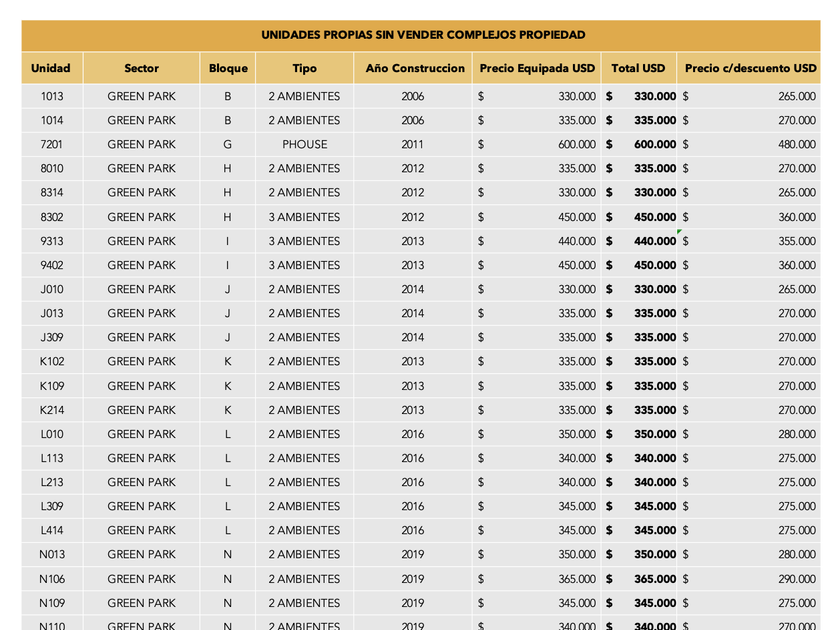Click the "UNIDADES PROPIAS SIN VENDER" title cell
The width and height of the screenshot is (840, 630).
(x=422, y=35)
